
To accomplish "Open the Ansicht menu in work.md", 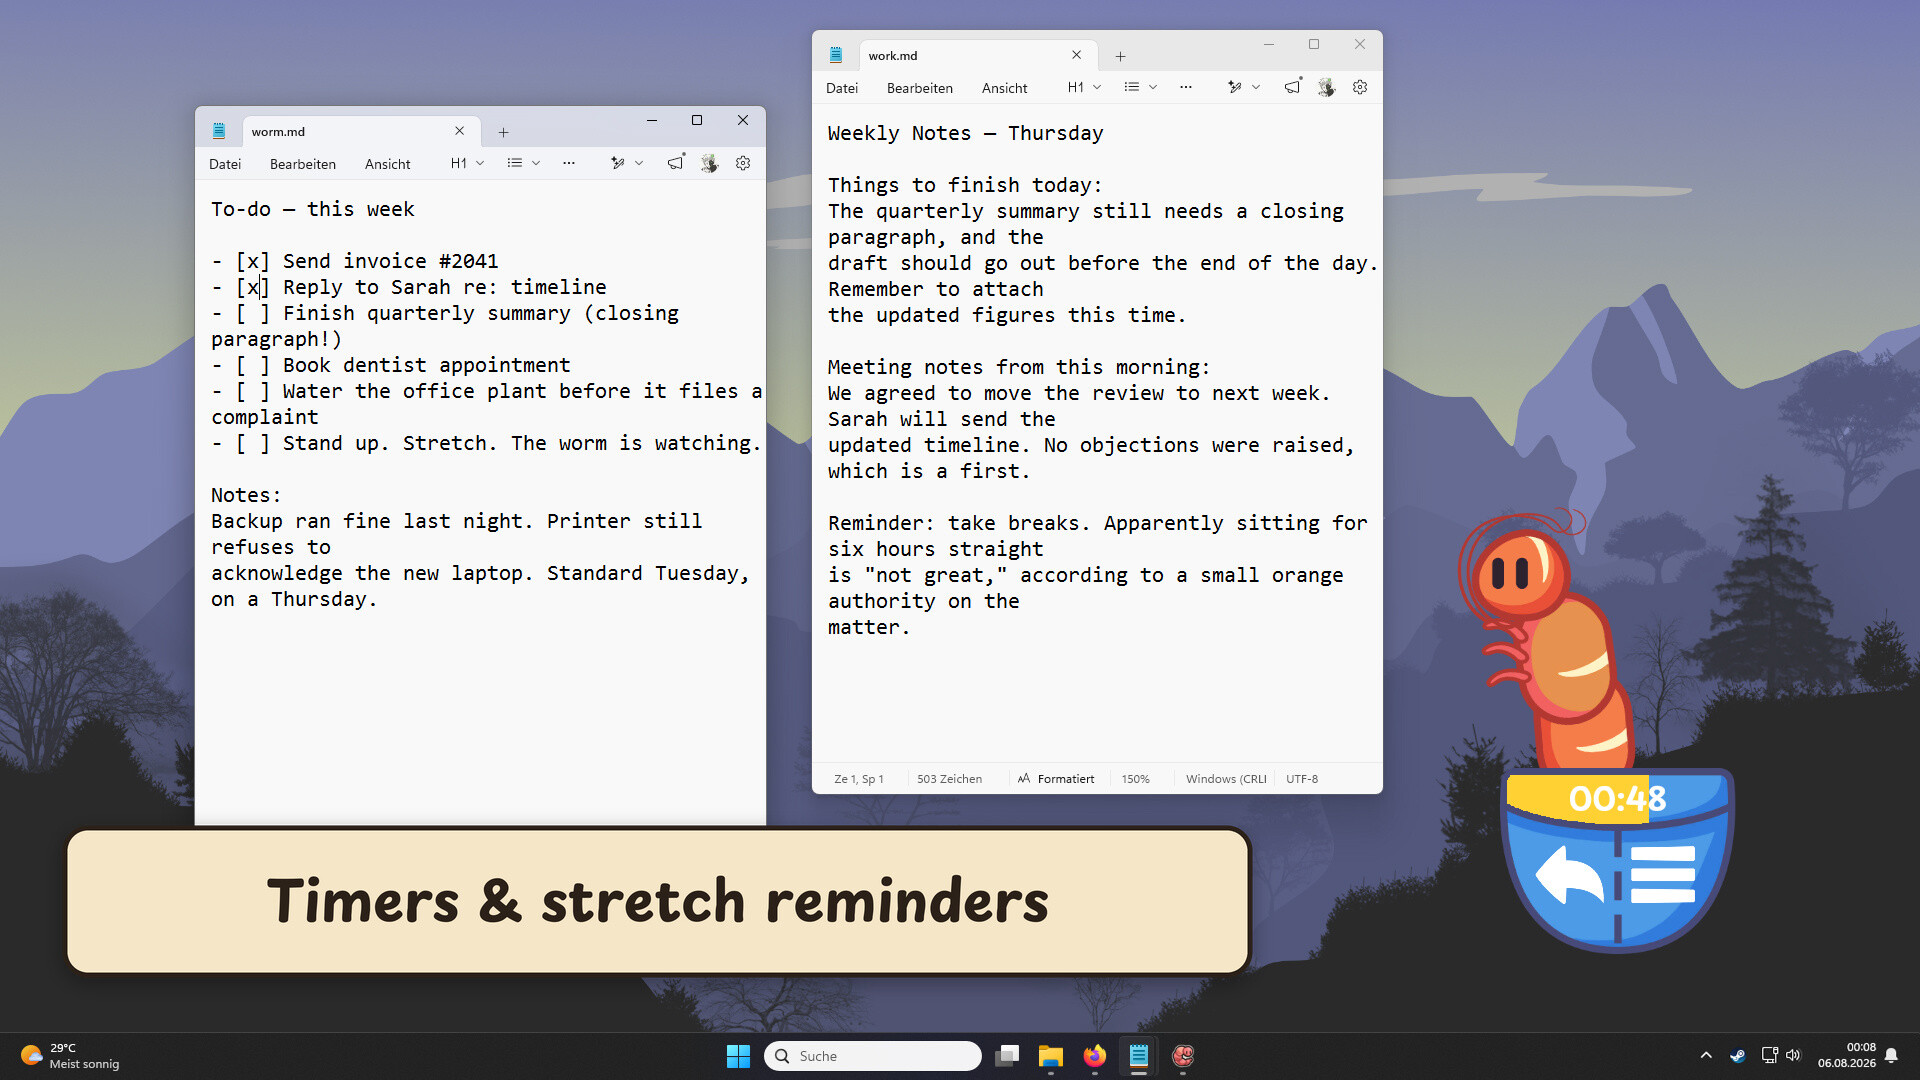I will point(1005,88).
